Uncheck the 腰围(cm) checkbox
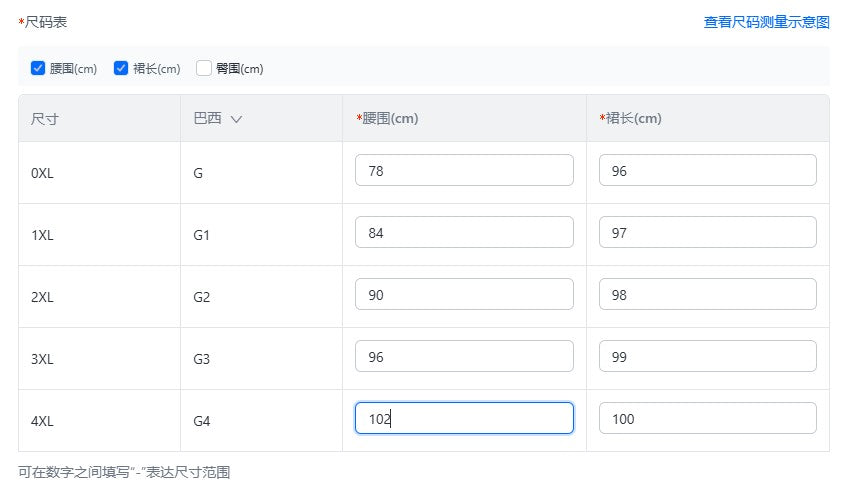Screen dimensions: 850x492 pyautogui.click(x=38, y=69)
